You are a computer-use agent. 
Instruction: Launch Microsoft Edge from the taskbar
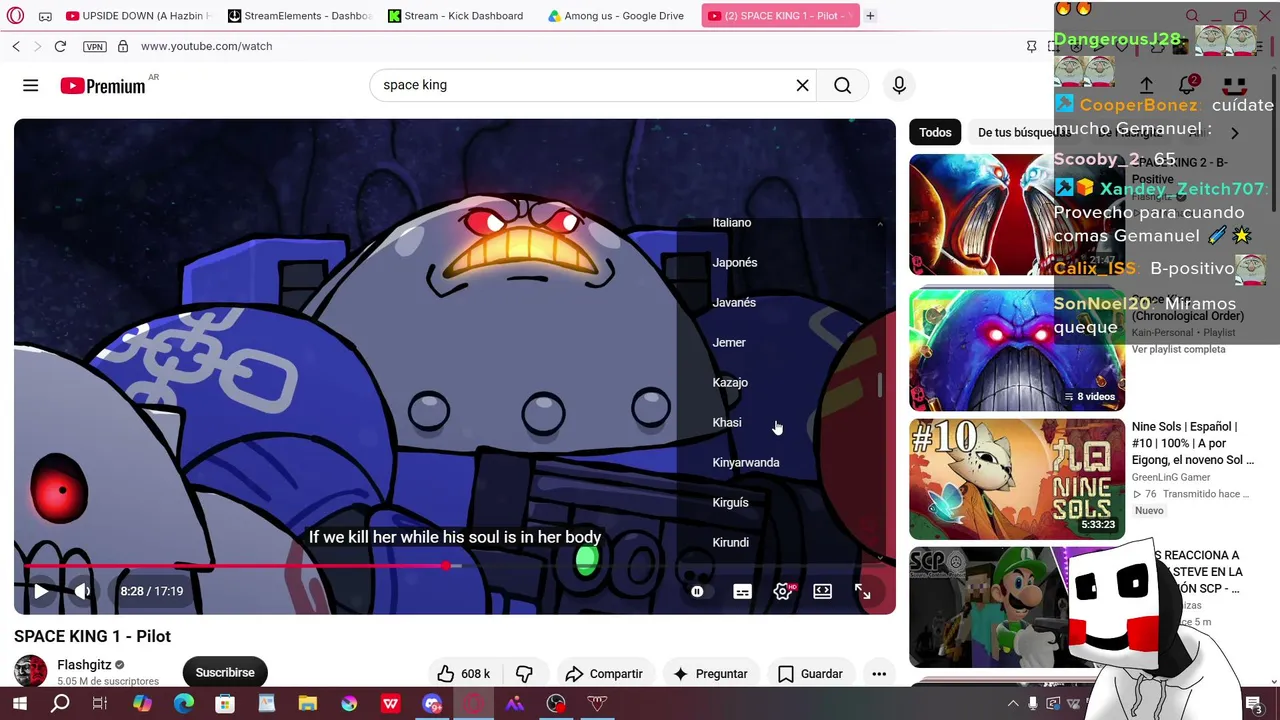click(x=184, y=704)
